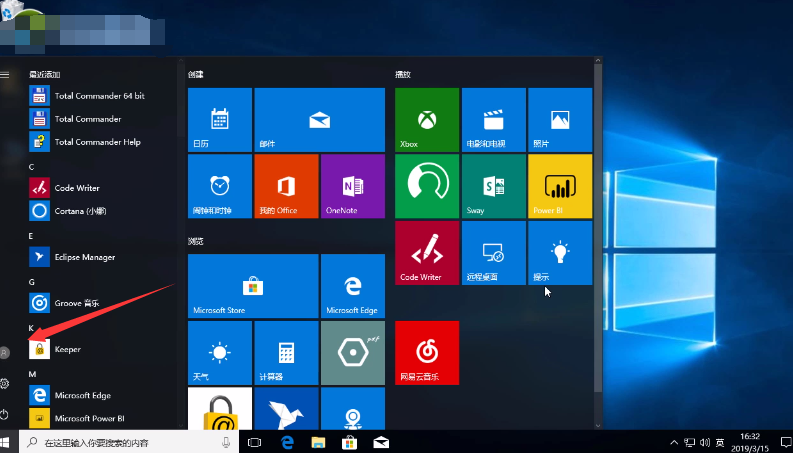Click the Windows Start button
793x453 pixels.
(x=6, y=442)
